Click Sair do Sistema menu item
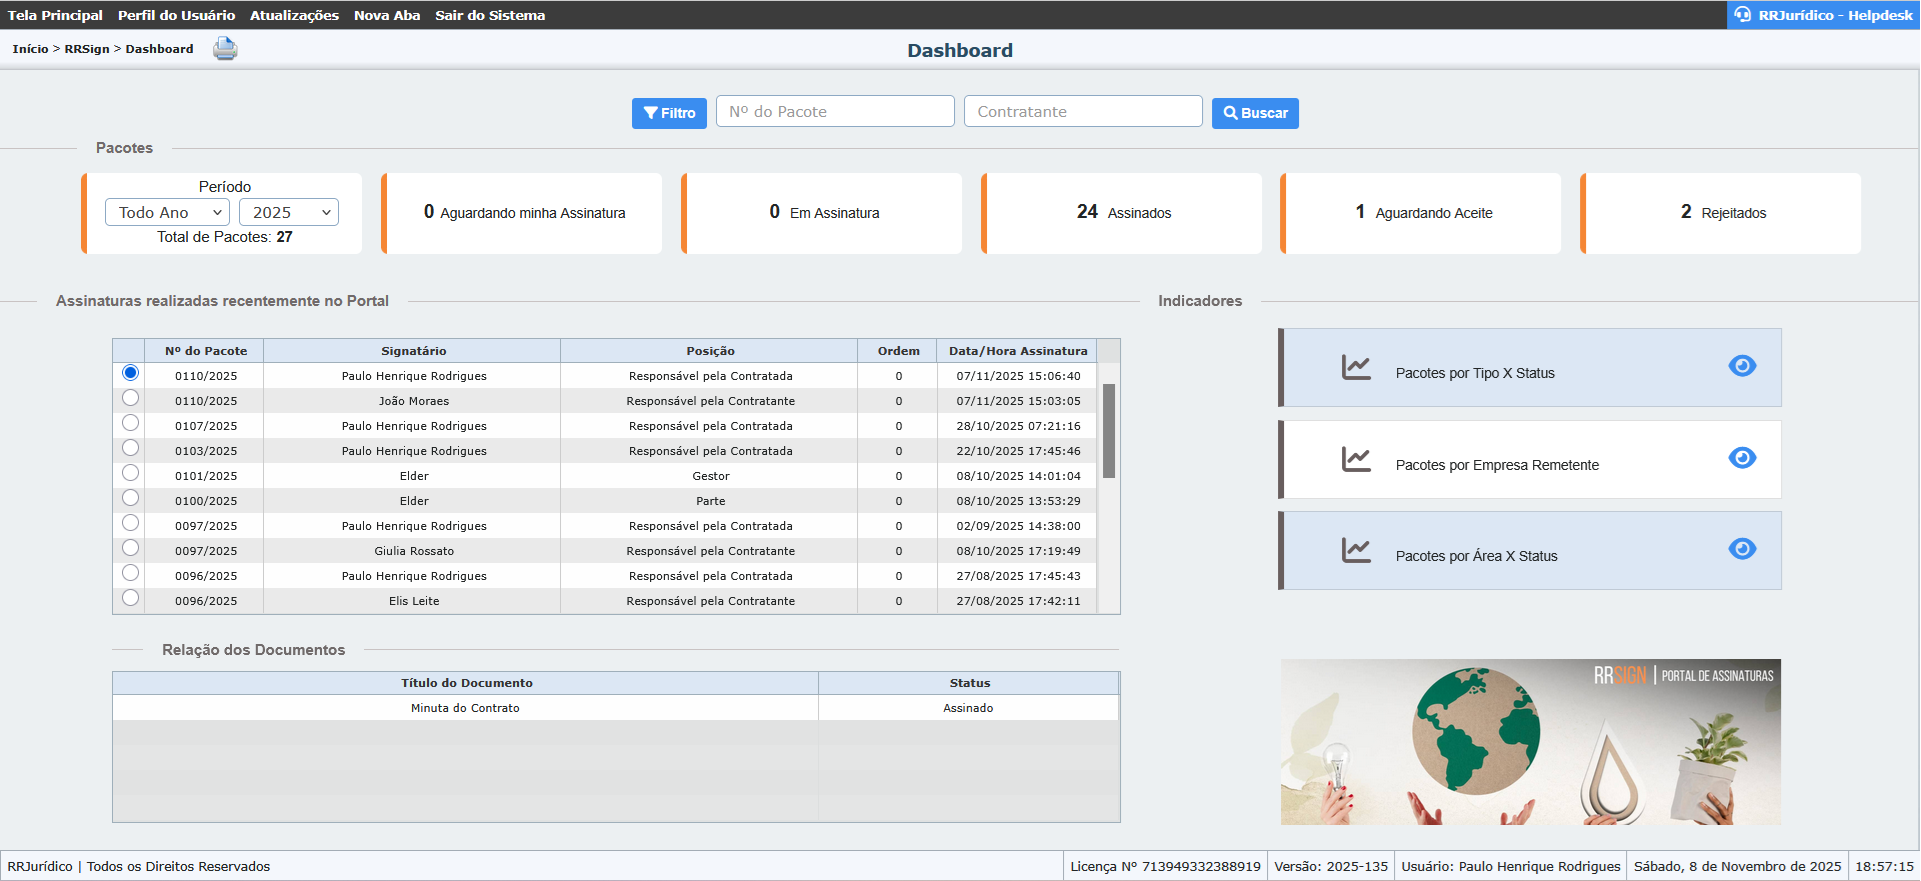The width and height of the screenshot is (1921, 881). point(490,15)
